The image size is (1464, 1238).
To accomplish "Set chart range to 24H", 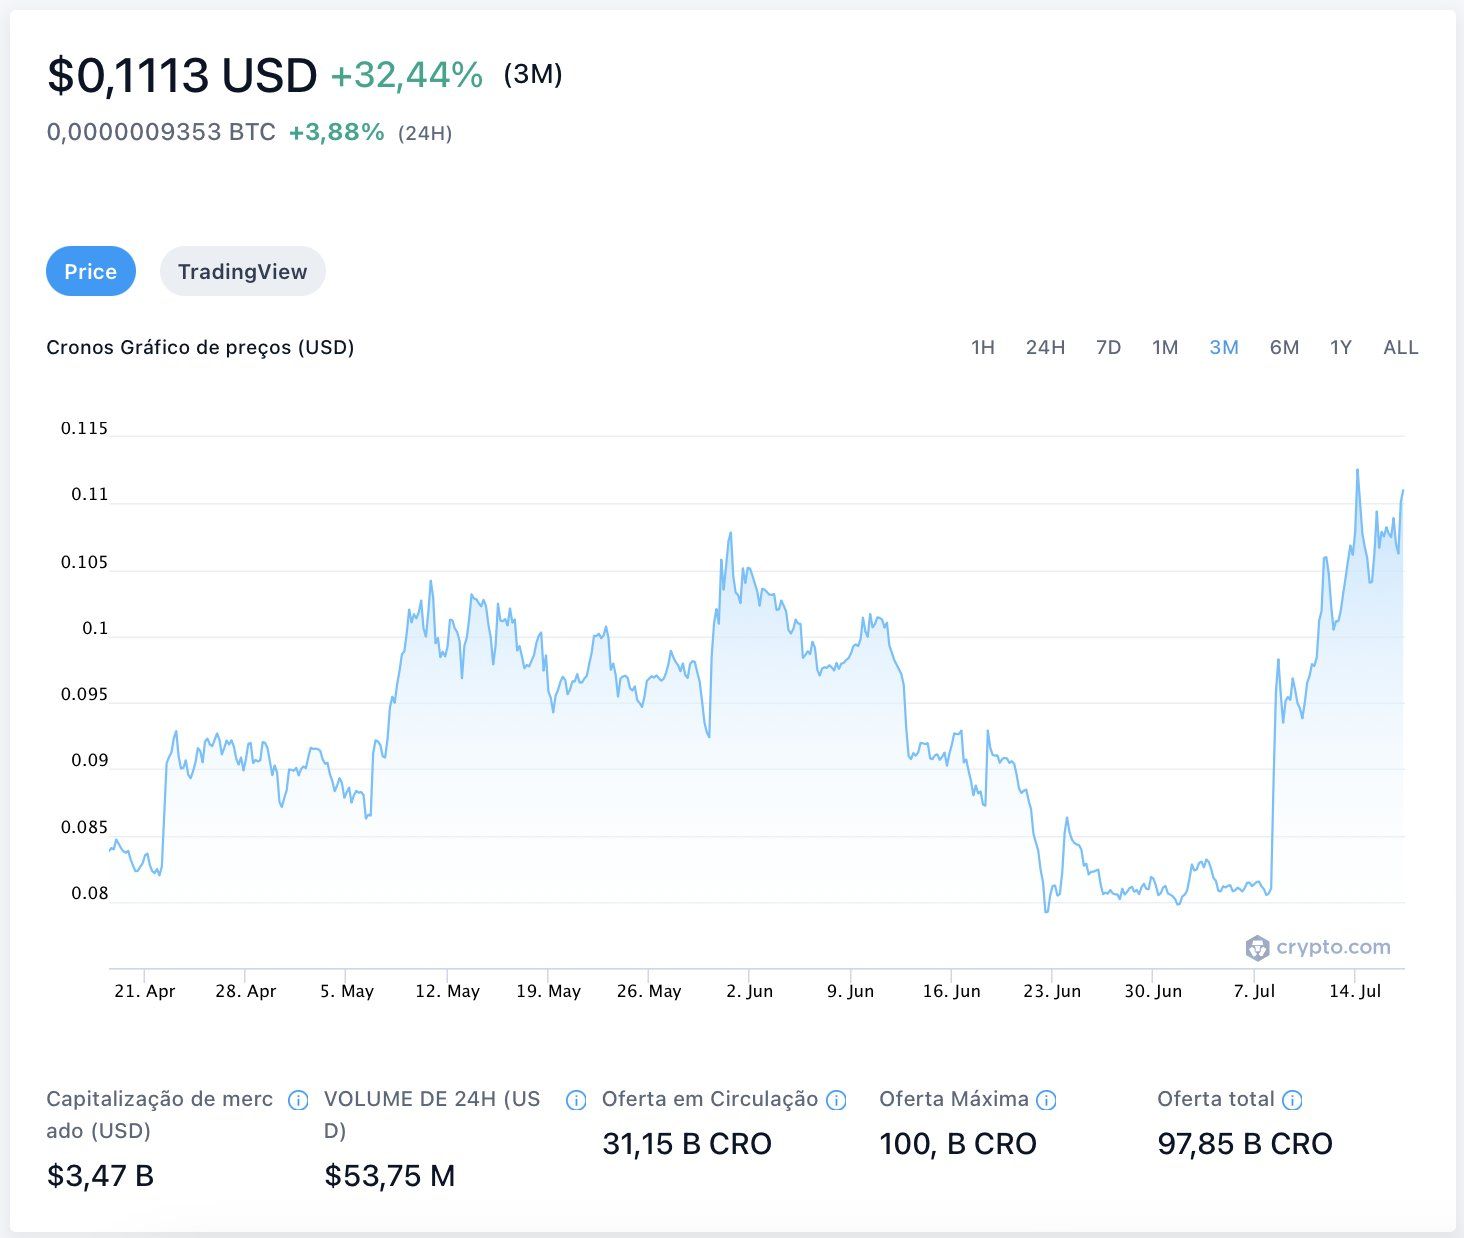I will 1045,347.
